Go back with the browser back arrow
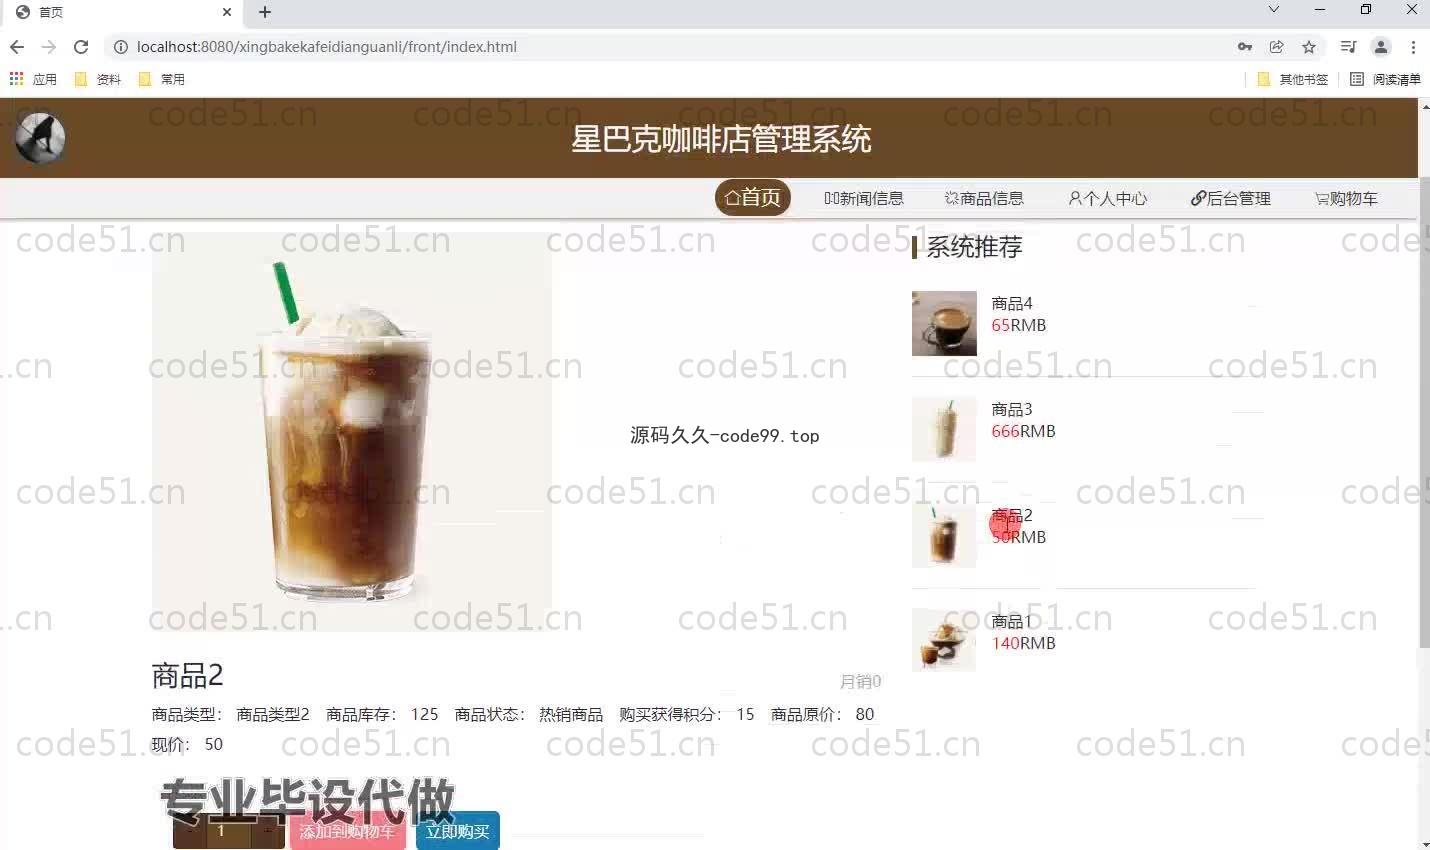 [17, 47]
